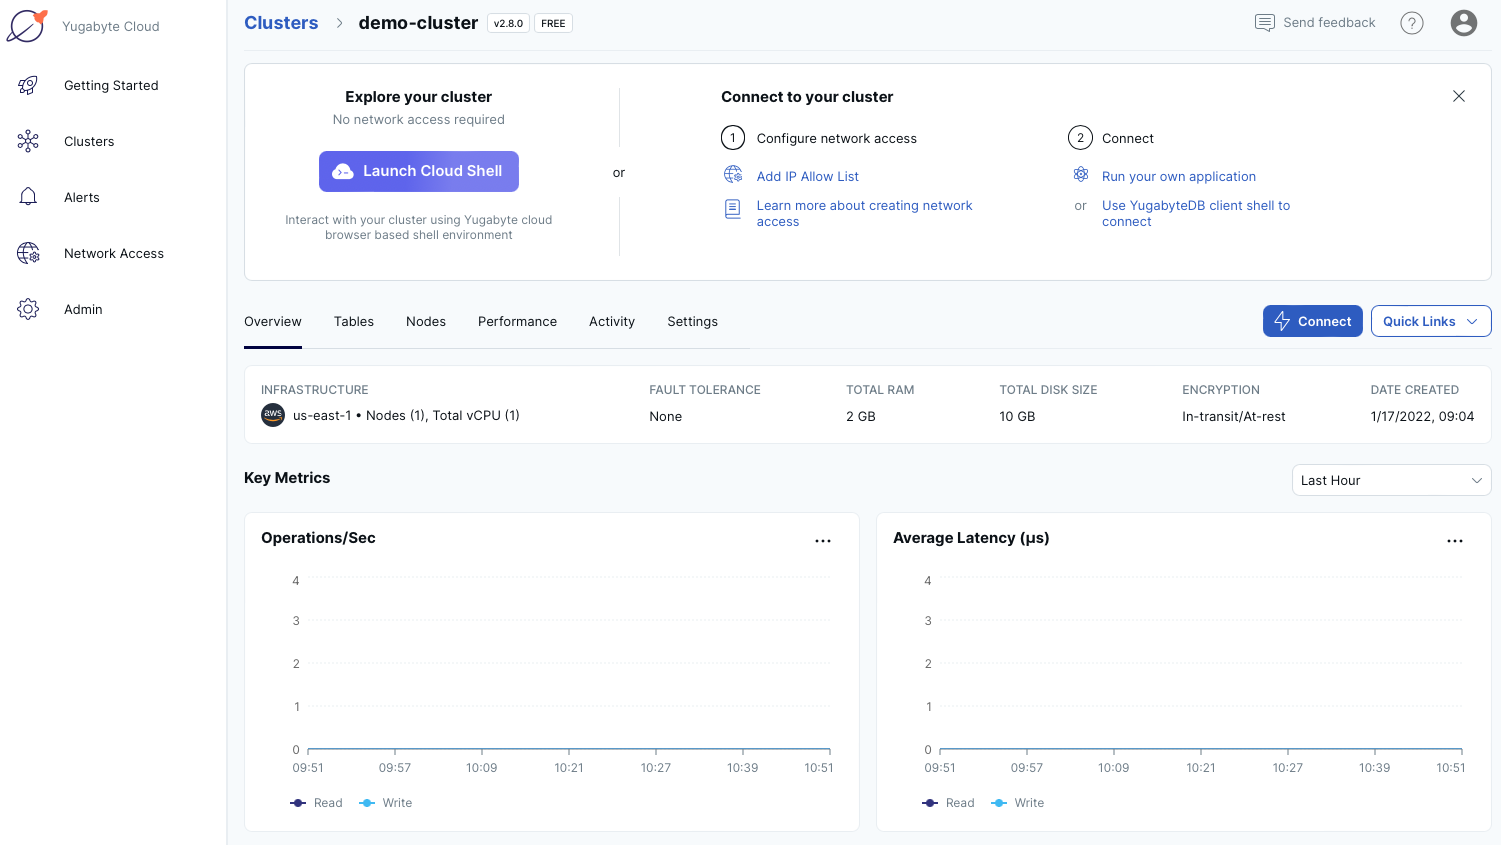Image resolution: width=1501 pixels, height=845 pixels.
Task: Click the document icon beside Learn more
Action: (733, 209)
